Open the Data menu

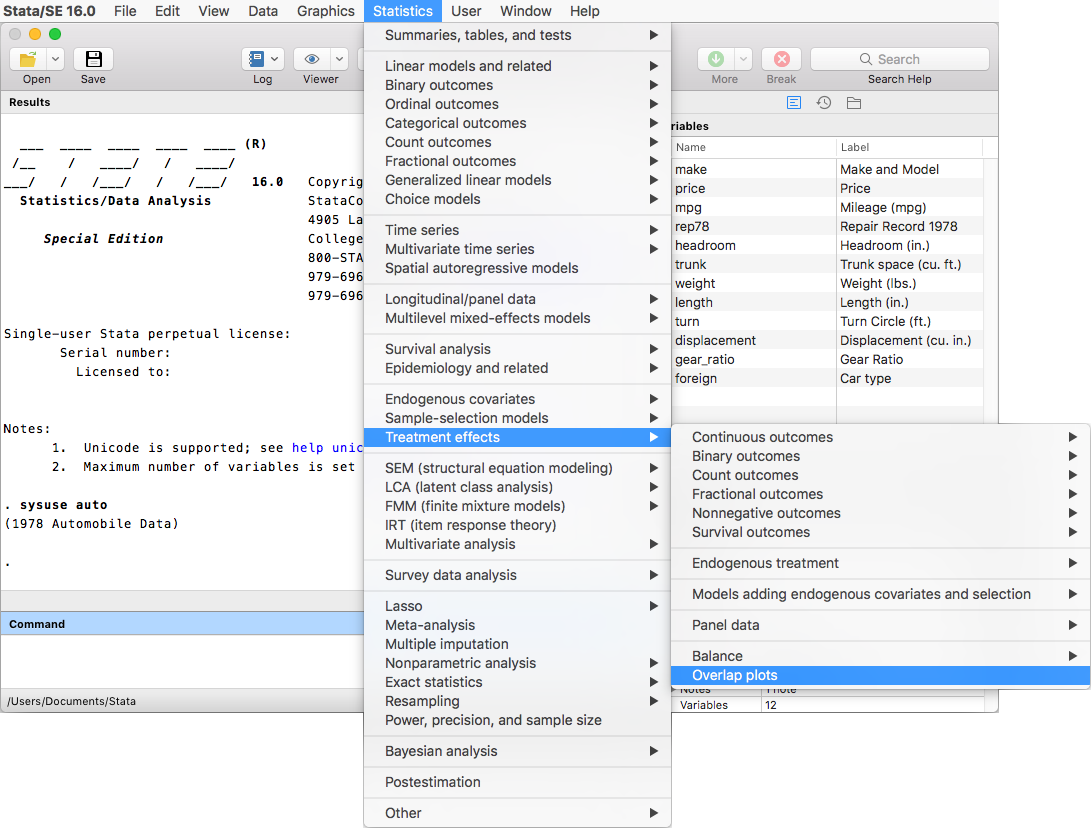(x=263, y=11)
